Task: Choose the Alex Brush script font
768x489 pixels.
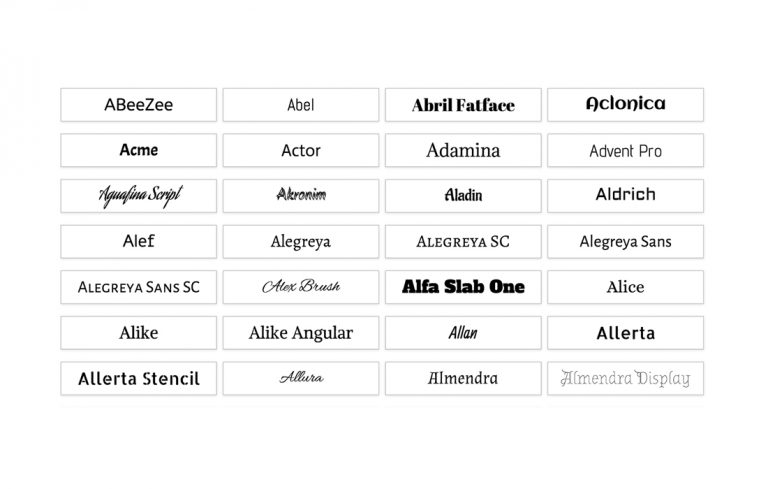Action: point(301,287)
